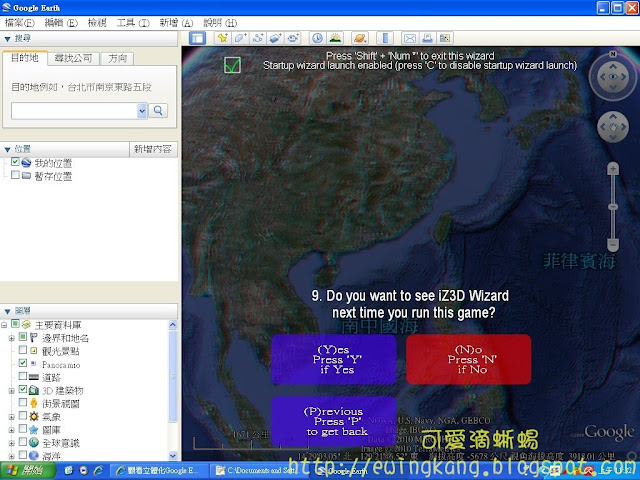This screenshot has height=480, width=640.
Task: Uncheck the 3D 建築物 checkbox
Action: [23, 389]
